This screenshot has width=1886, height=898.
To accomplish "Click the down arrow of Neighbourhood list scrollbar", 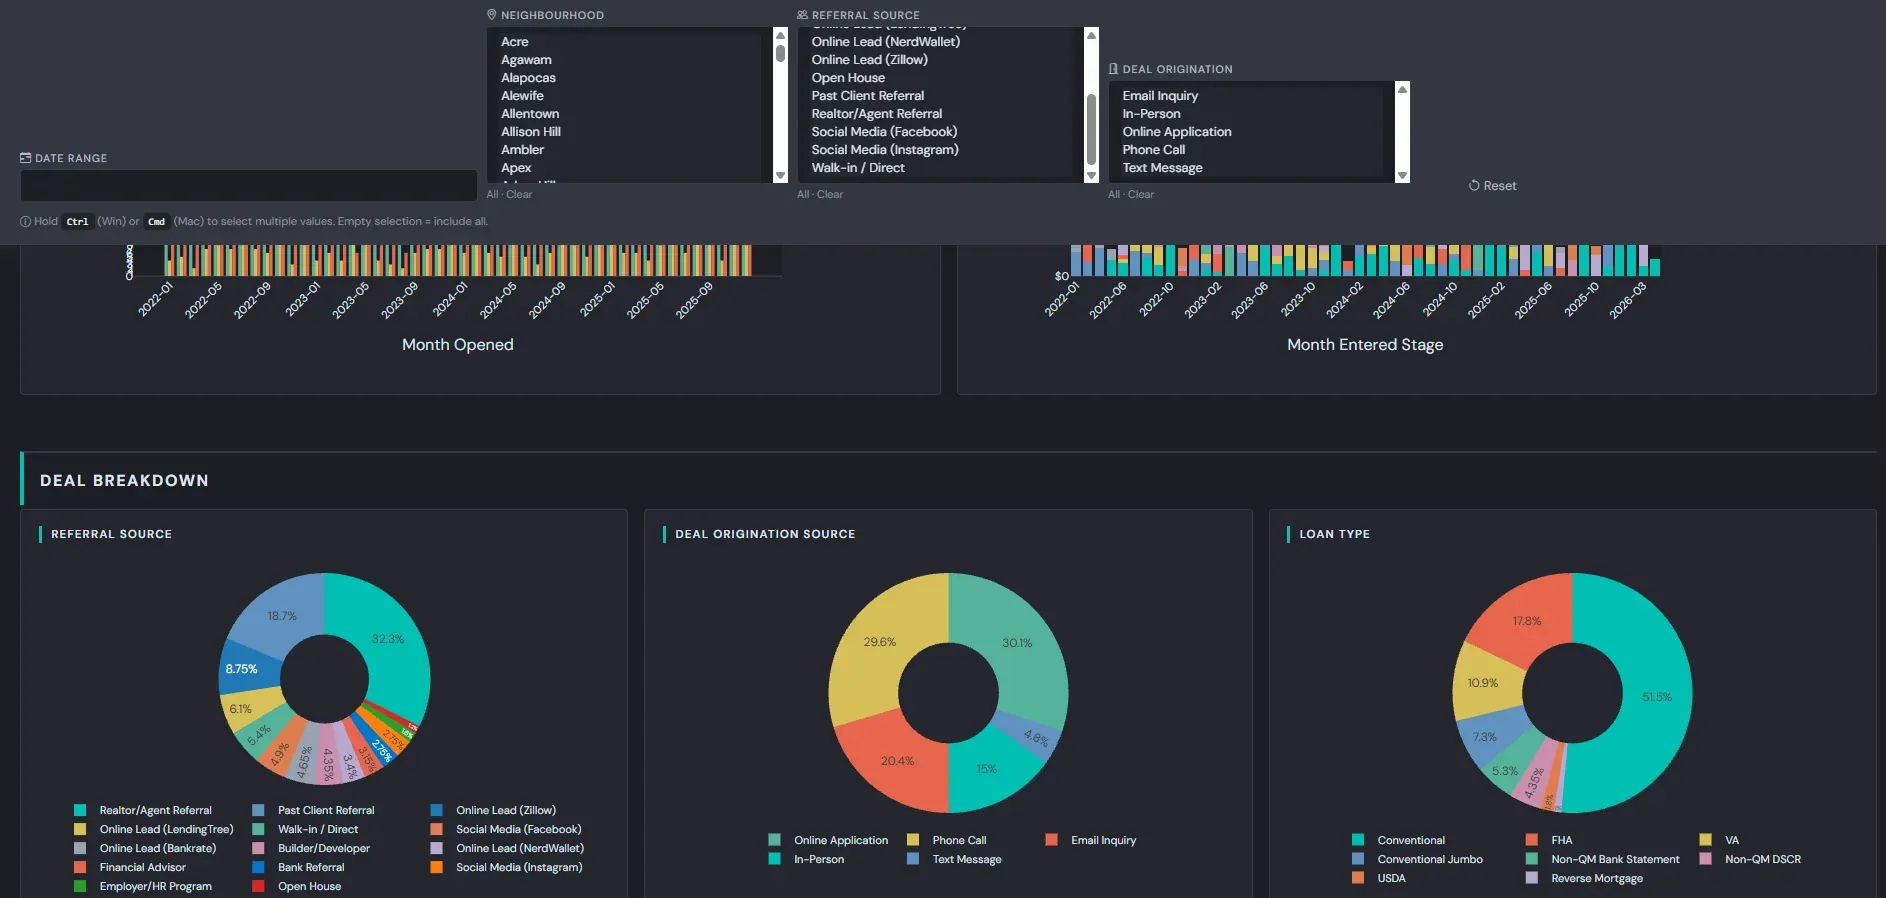I will click(x=781, y=175).
